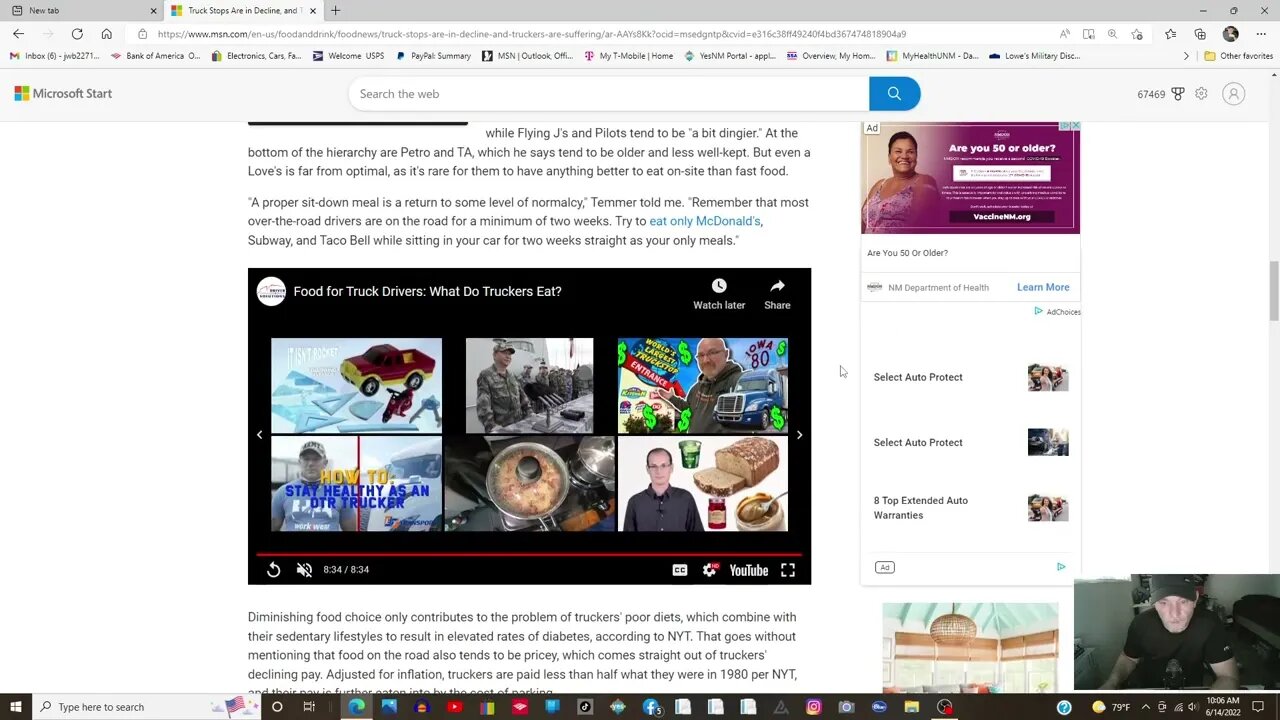1280x720 pixels.
Task: Open the Inbox bookmark
Action: (54, 56)
